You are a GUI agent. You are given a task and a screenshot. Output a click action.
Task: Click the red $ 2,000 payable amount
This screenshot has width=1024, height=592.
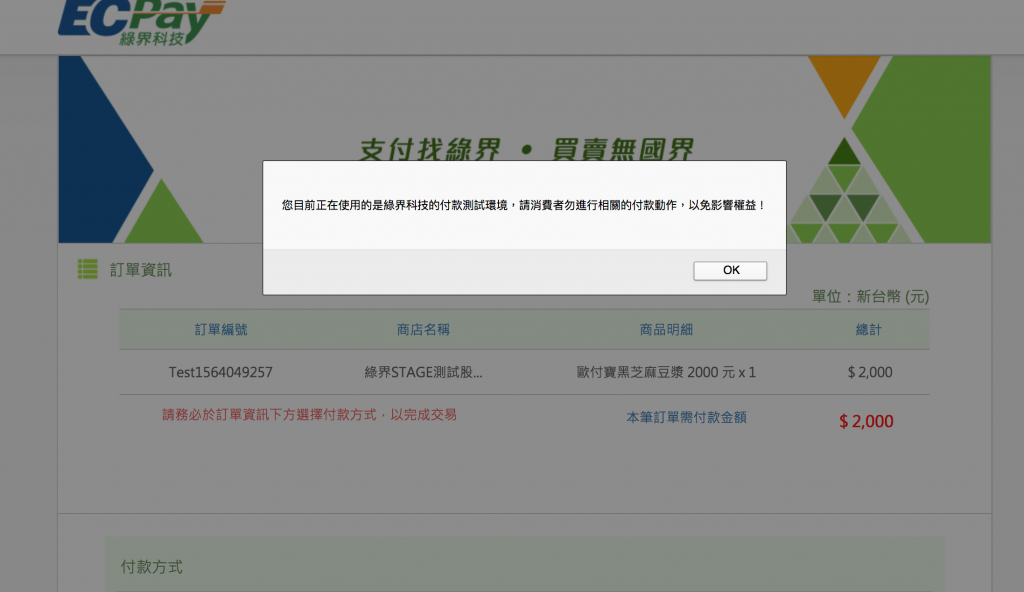pyautogui.click(x=866, y=421)
